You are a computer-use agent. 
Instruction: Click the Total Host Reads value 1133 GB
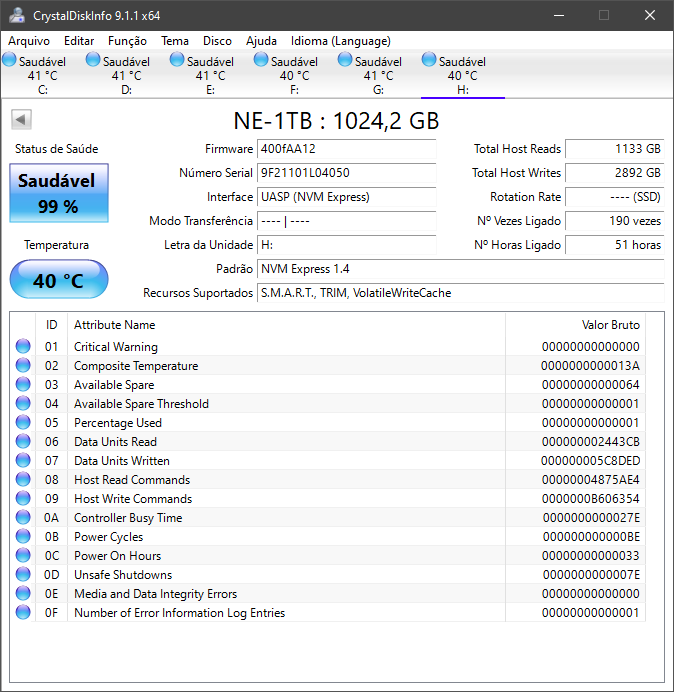click(x=614, y=149)
